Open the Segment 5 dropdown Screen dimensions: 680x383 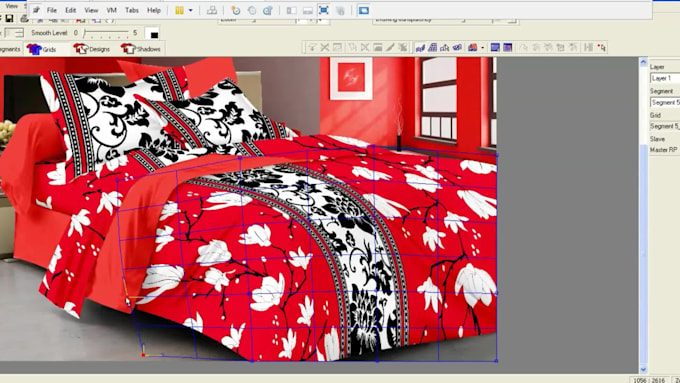[665, 102]
